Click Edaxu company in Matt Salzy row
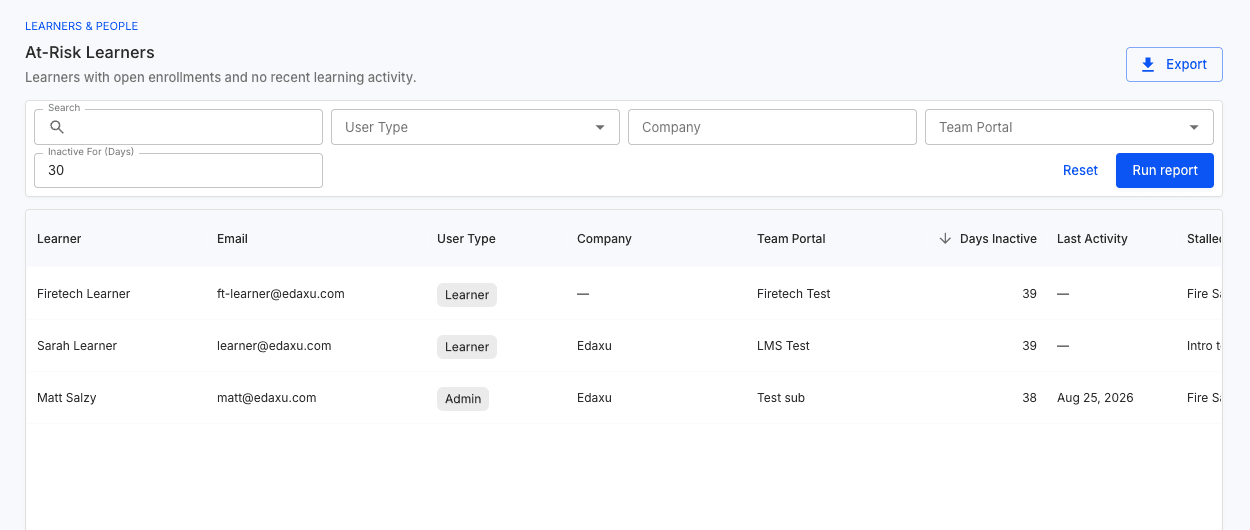 (594, 398)
